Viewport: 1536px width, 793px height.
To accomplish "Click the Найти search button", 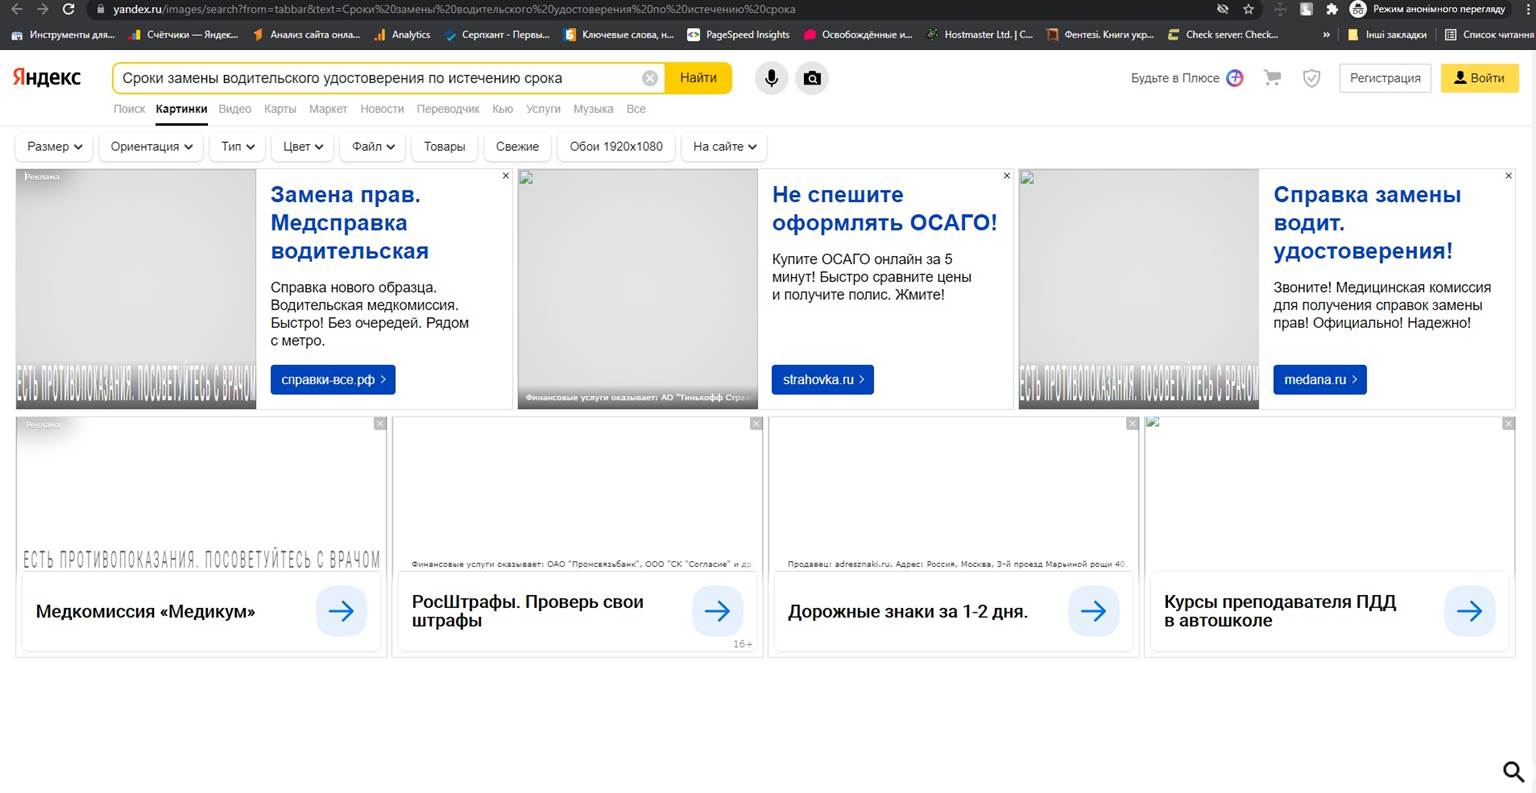I will 698,78.
